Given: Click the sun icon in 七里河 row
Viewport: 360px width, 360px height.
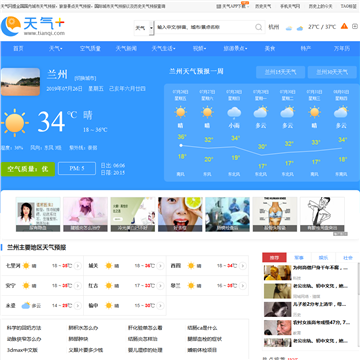Looking at the screenshot, I should (26, 266).
